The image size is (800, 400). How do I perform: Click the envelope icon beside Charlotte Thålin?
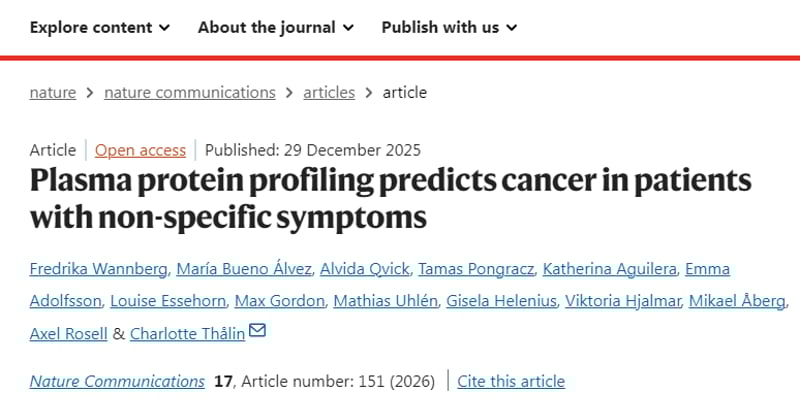[x=257, y=332]
